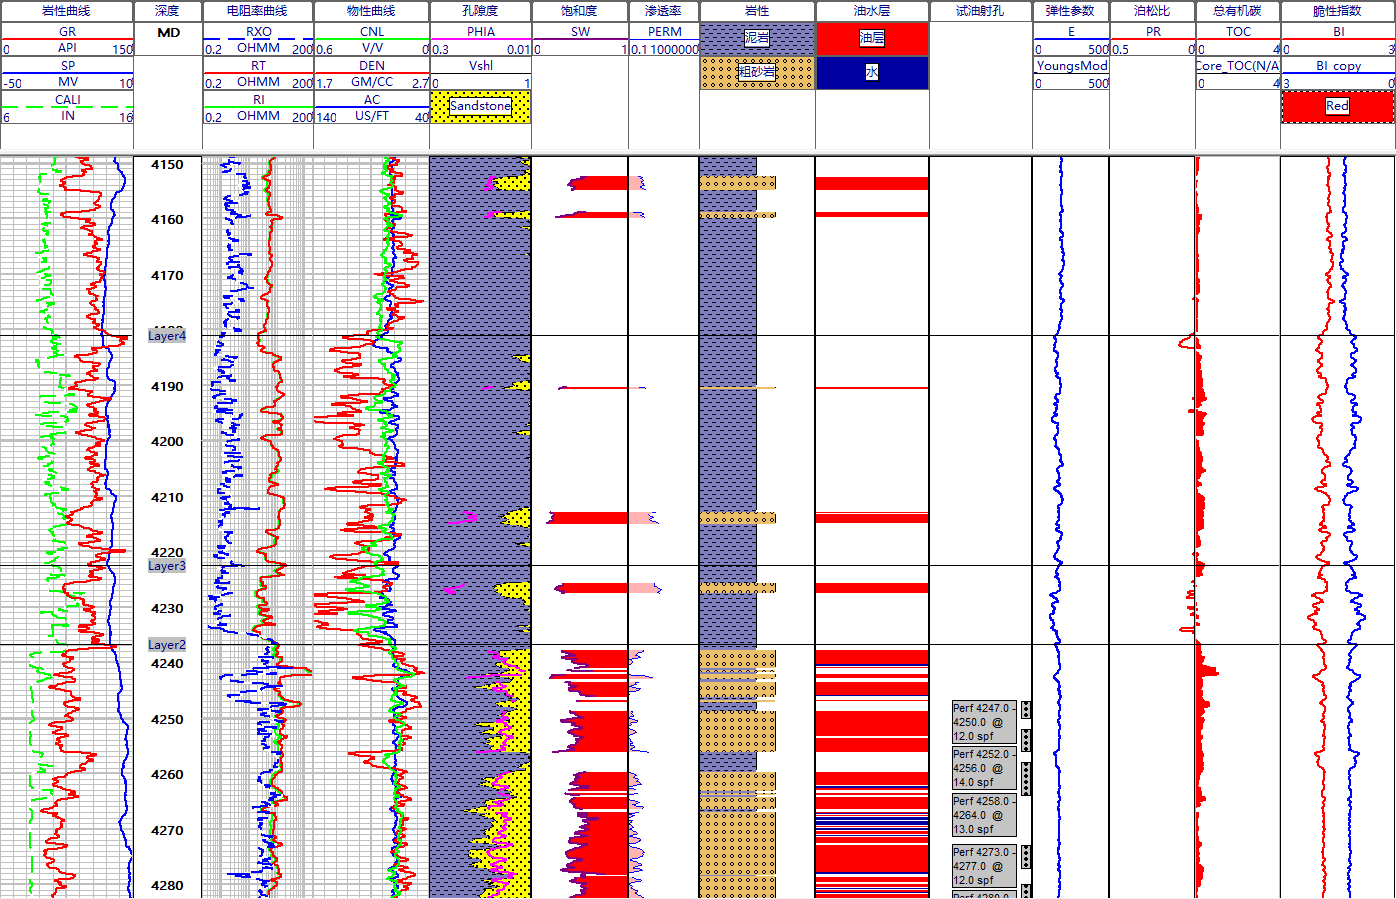The height and width of the screenshot is (899, 1396).
Task: Click the MD depth track label
Action: (x=169, y=33)
